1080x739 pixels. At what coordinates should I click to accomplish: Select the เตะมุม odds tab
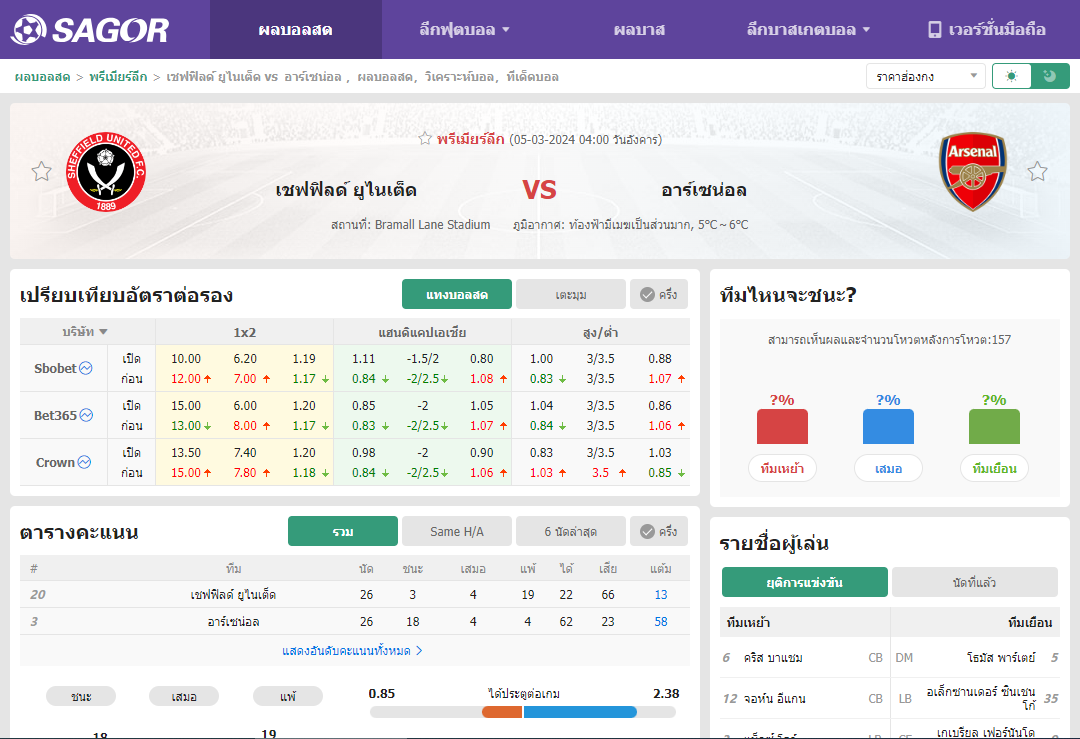tap(571, 295)
